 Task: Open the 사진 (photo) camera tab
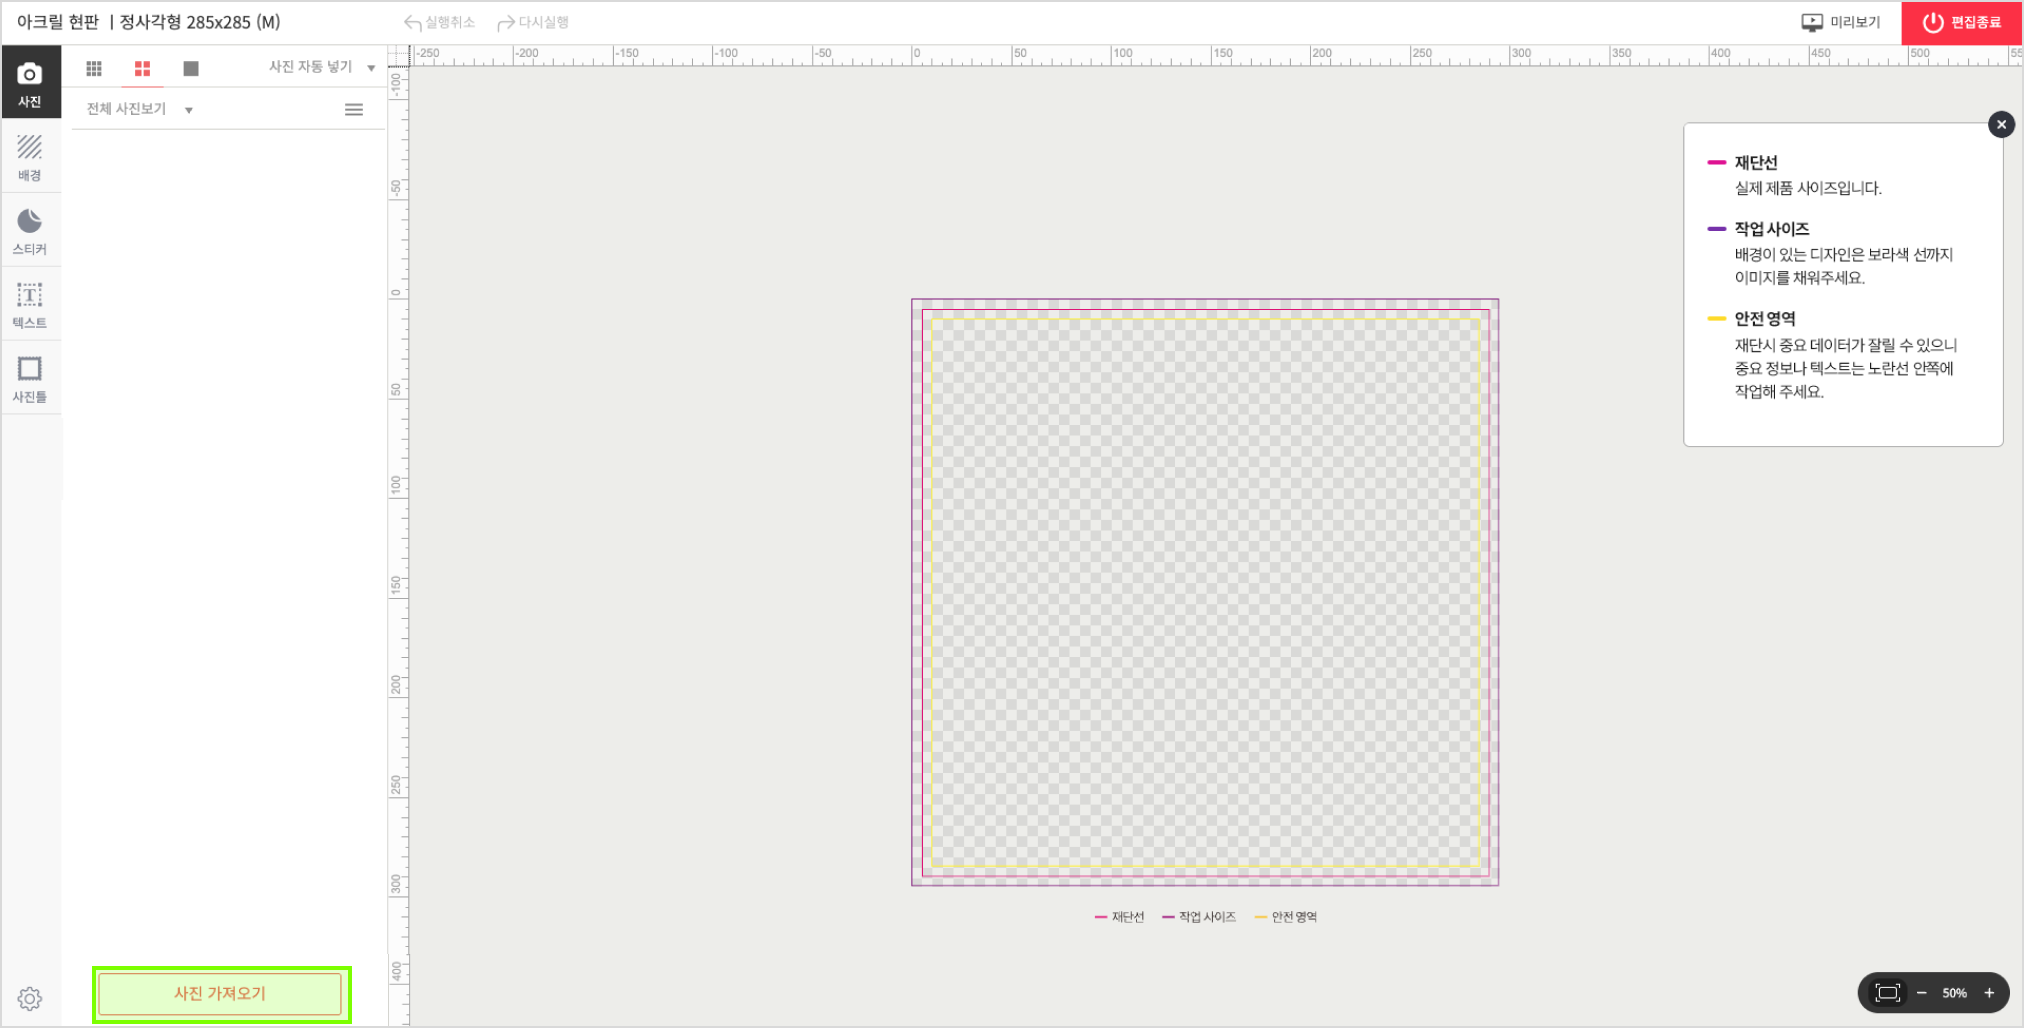point(30,84)
